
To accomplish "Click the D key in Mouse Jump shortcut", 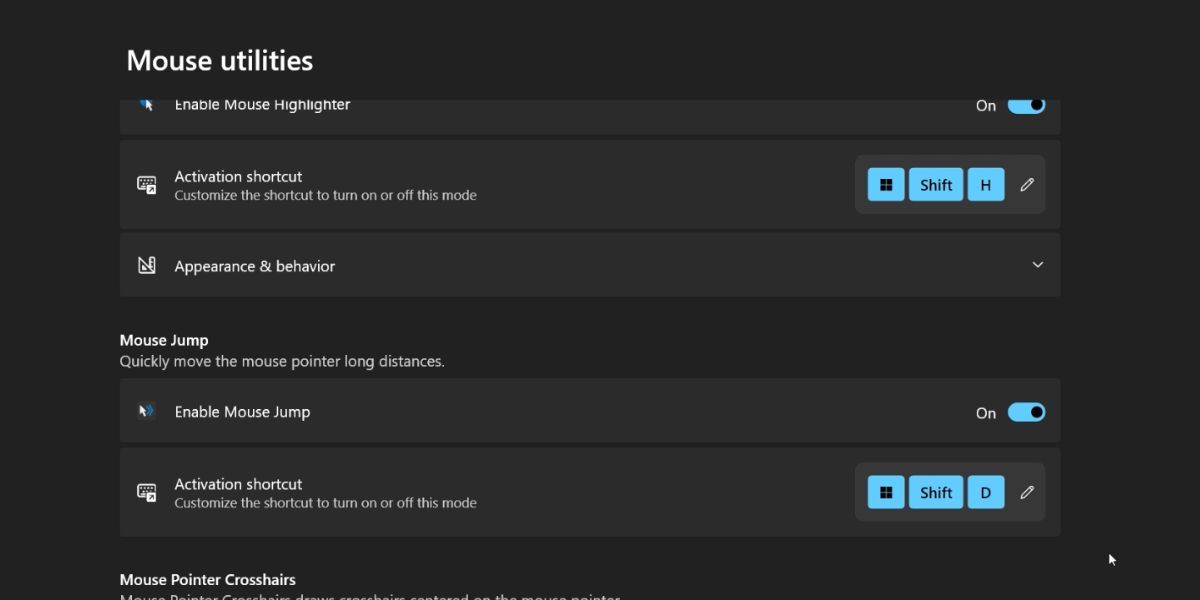I will click(x=985, y=492).
